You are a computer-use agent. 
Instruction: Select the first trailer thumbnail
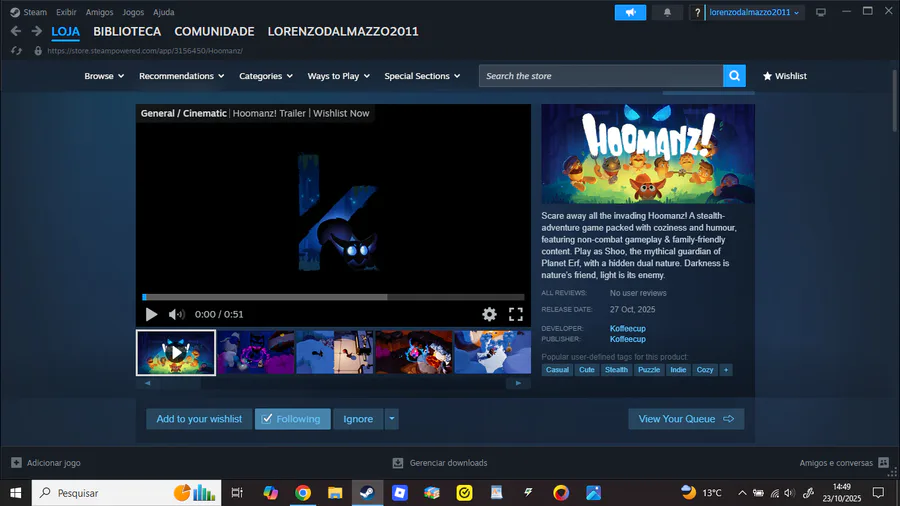(x=176, y=352)
